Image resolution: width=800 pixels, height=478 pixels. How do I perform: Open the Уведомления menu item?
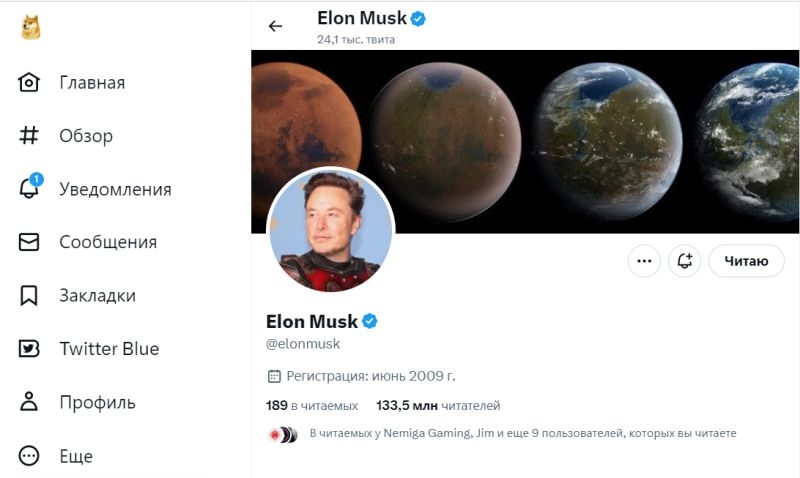[x=115, y=189]
